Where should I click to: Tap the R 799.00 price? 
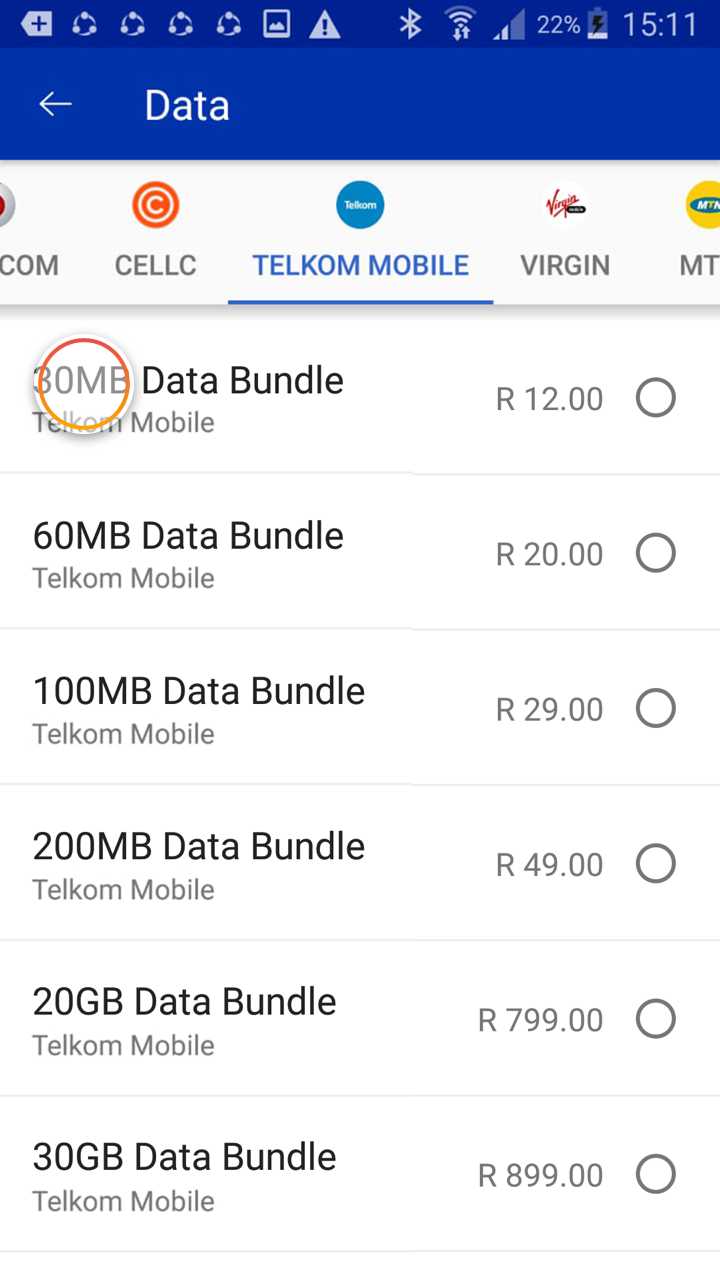point(540,1020)
